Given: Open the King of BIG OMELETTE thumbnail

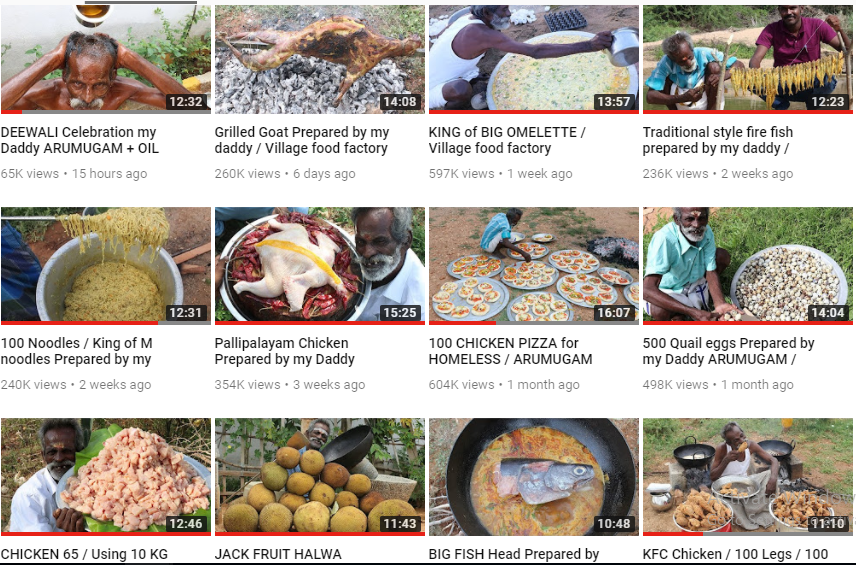Looking at the screenshot, I should pyautogui.click(x=533, y=59).
